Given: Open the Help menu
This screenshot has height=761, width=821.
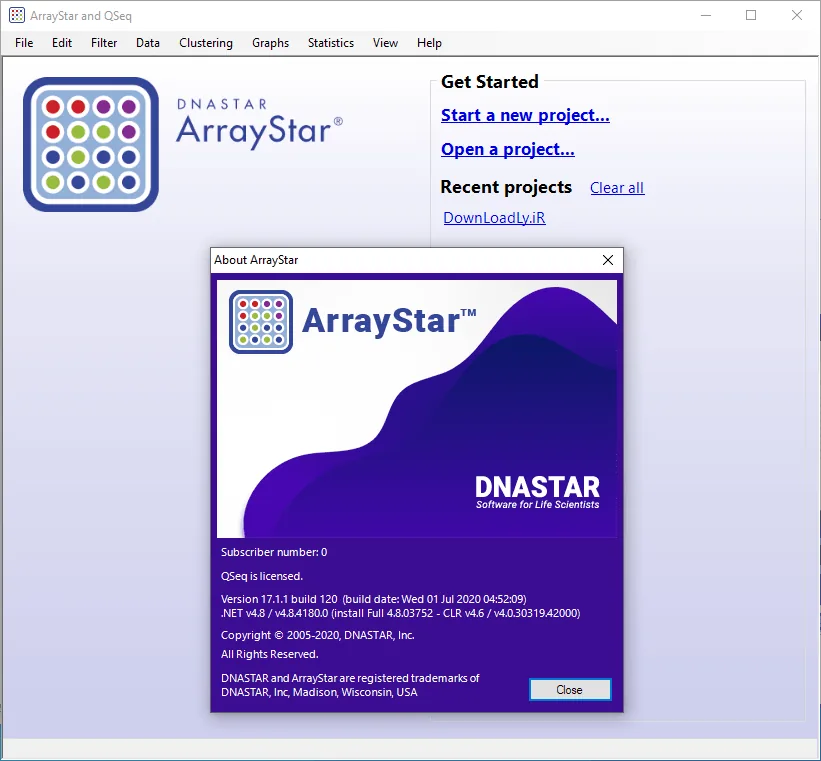Looking at the screenshot, I should pyautogui.click(x=429, y=43).
